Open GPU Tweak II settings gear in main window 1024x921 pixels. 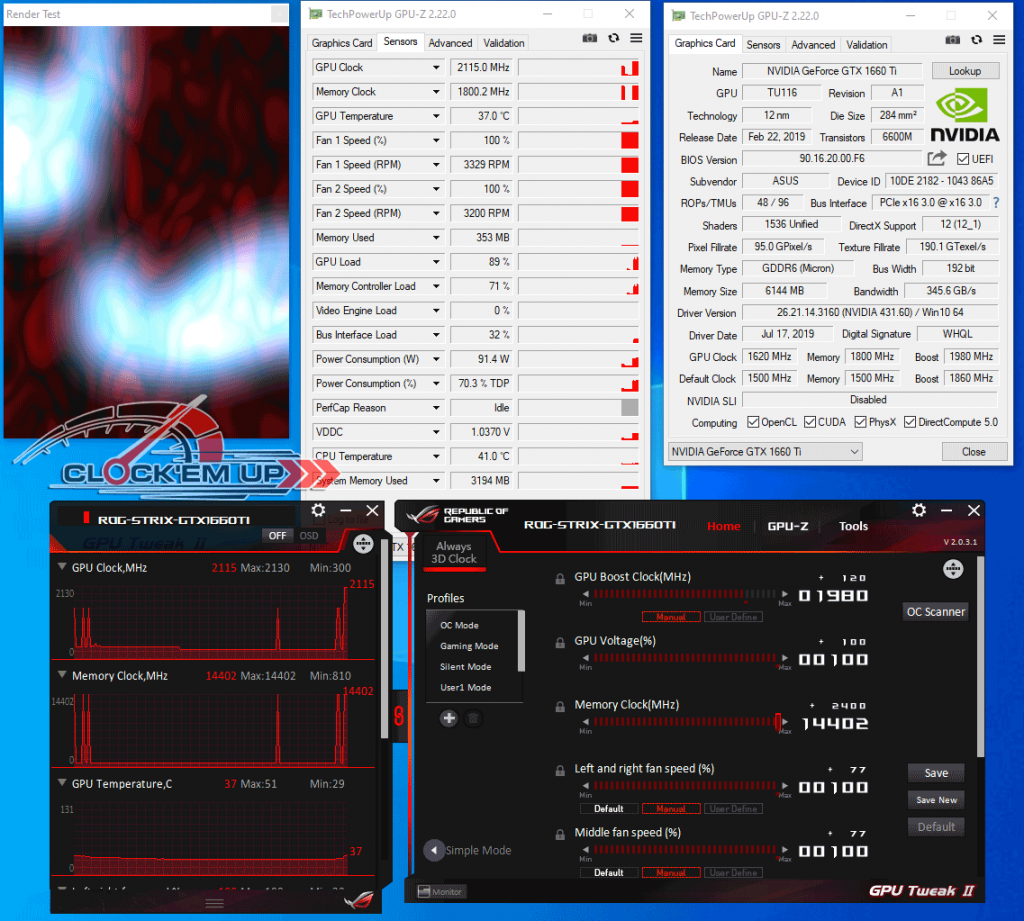click(x=919, y=511)
